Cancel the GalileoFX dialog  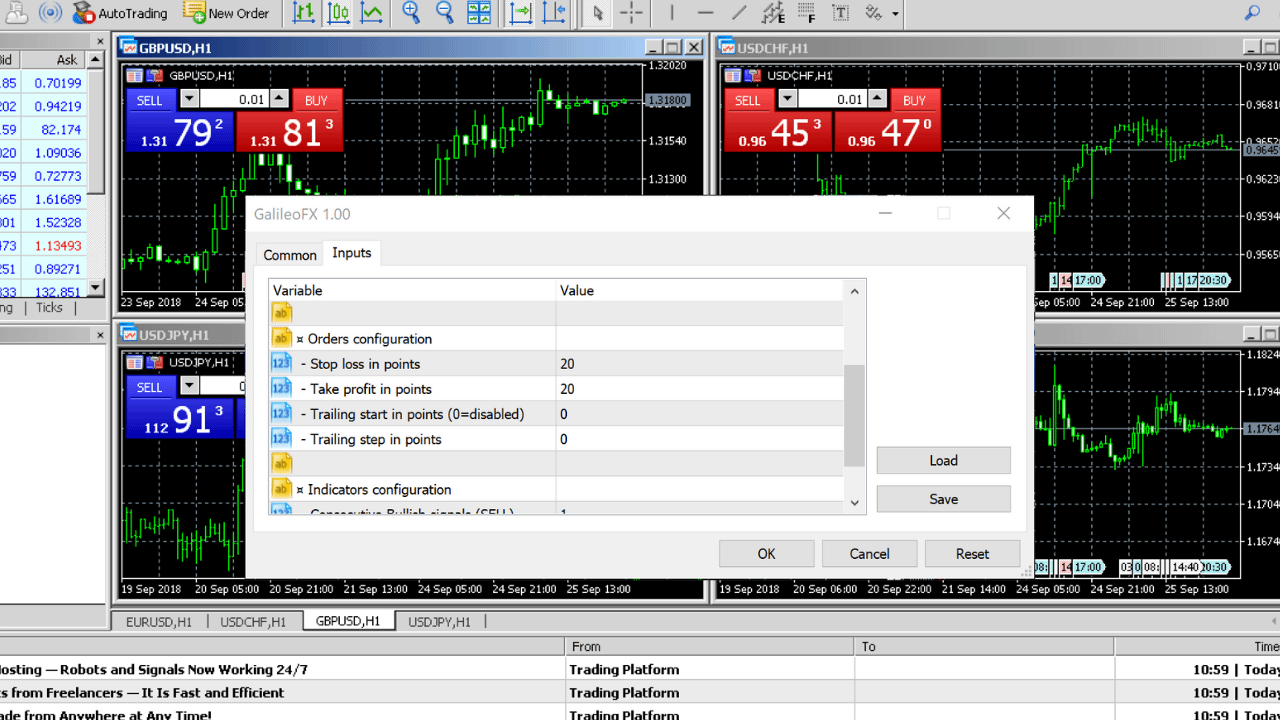pos(870,554)
